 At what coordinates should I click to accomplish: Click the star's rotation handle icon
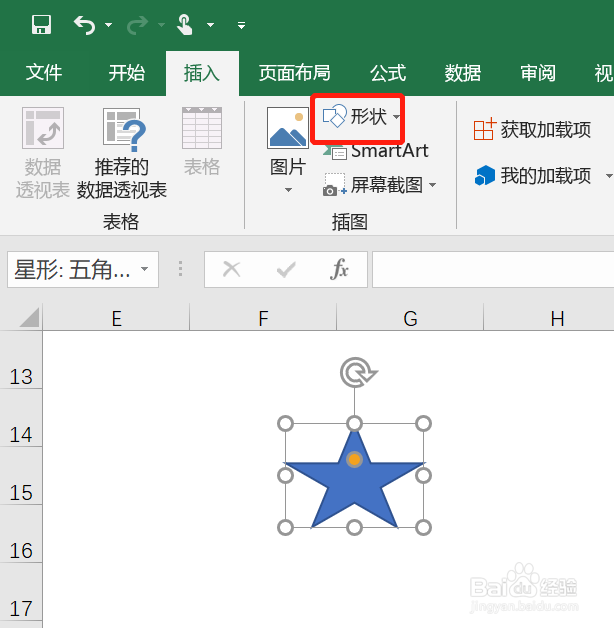click(x=358, y=372)
